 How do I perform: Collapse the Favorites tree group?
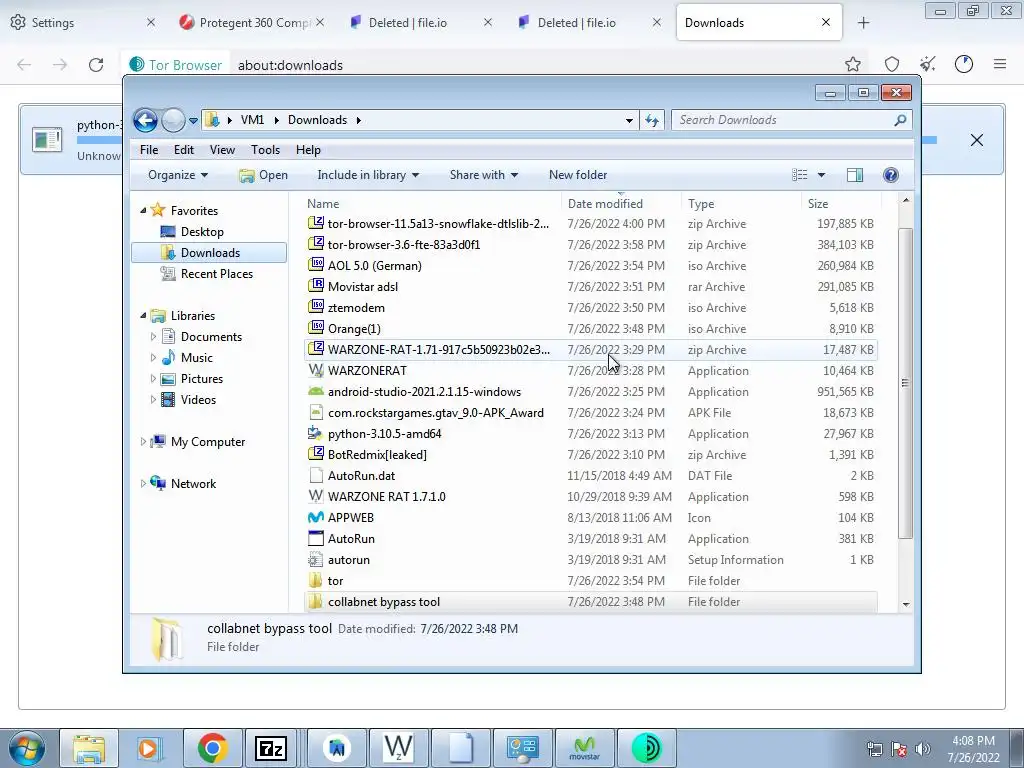pyautogui.click(x=143, y=210)
